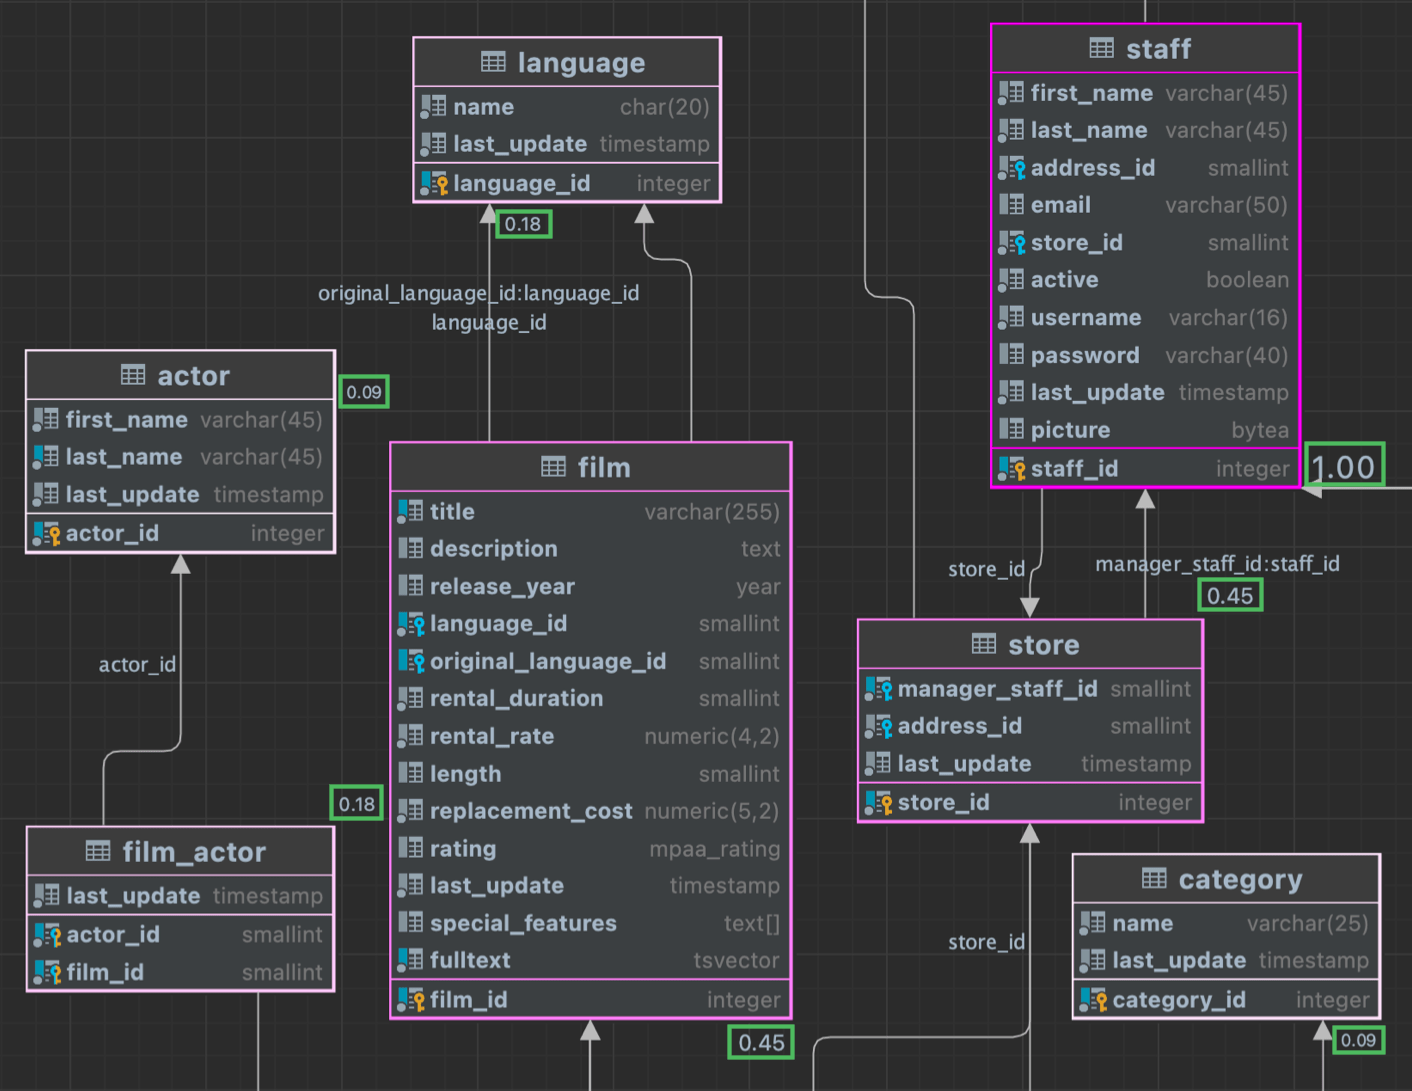Click the primary key icon beside staff_id
Image resolution: width=1412 pixels, height=1091 pixels.
pyautogui.click(x=1010, y=468)
